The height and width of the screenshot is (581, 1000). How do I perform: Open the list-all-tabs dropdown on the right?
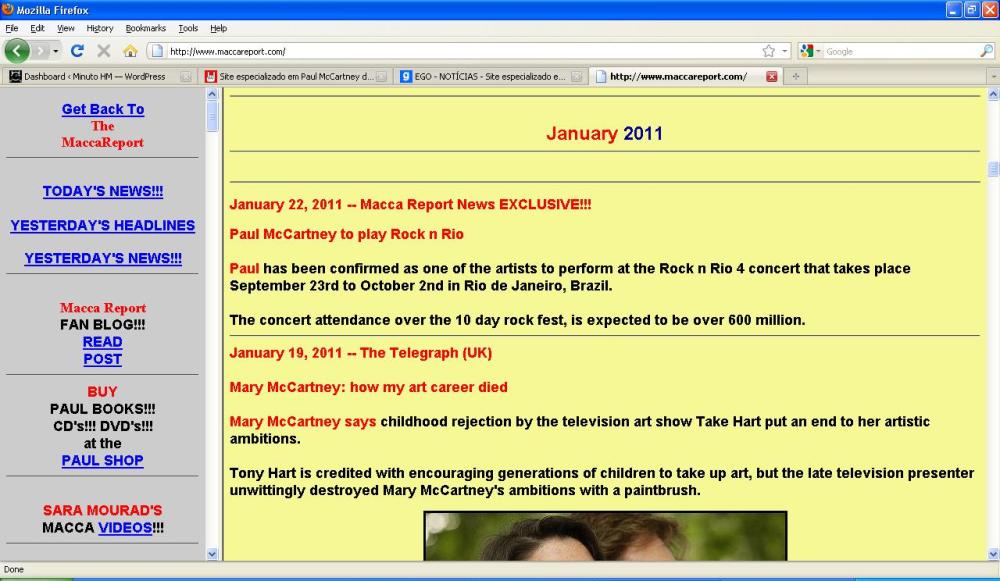tap(992, 75)
